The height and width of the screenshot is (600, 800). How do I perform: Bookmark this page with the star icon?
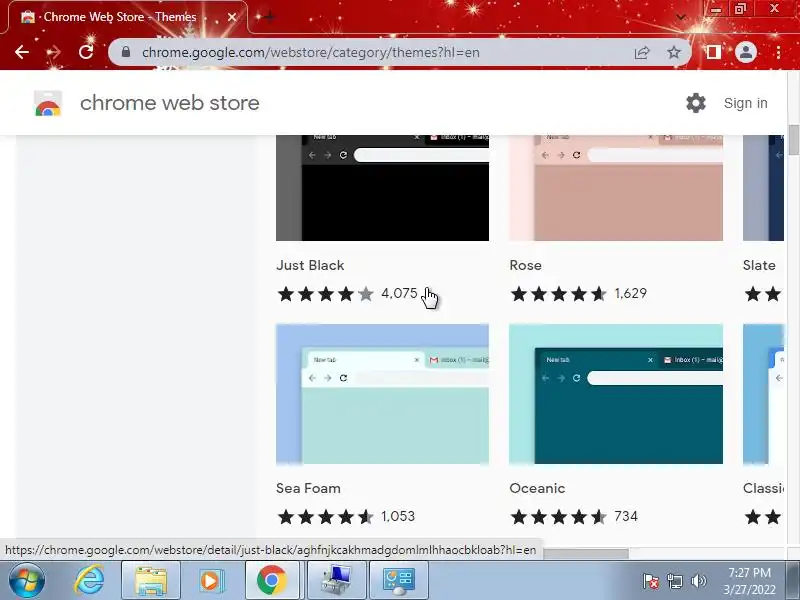click(674, 52)
